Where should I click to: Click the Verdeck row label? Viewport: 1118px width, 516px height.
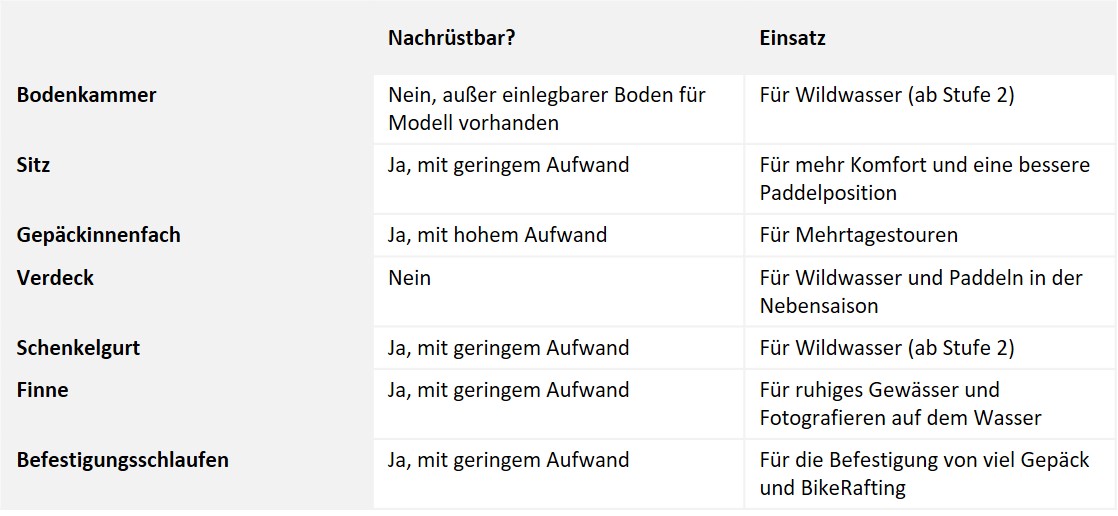tap(55, 277)
